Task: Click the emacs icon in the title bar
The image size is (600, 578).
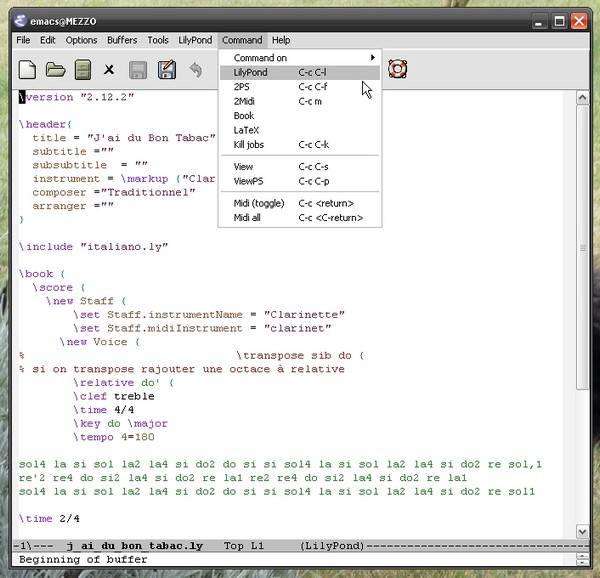Action: [21, 21]
